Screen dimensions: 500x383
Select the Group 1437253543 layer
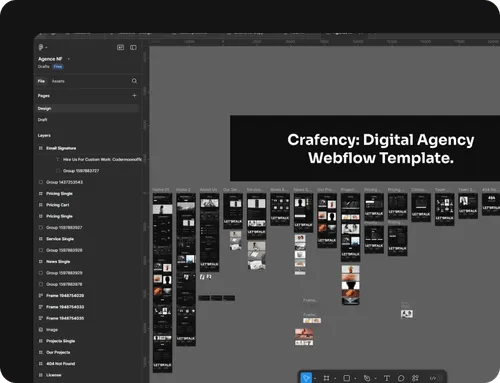click(64, 182)
